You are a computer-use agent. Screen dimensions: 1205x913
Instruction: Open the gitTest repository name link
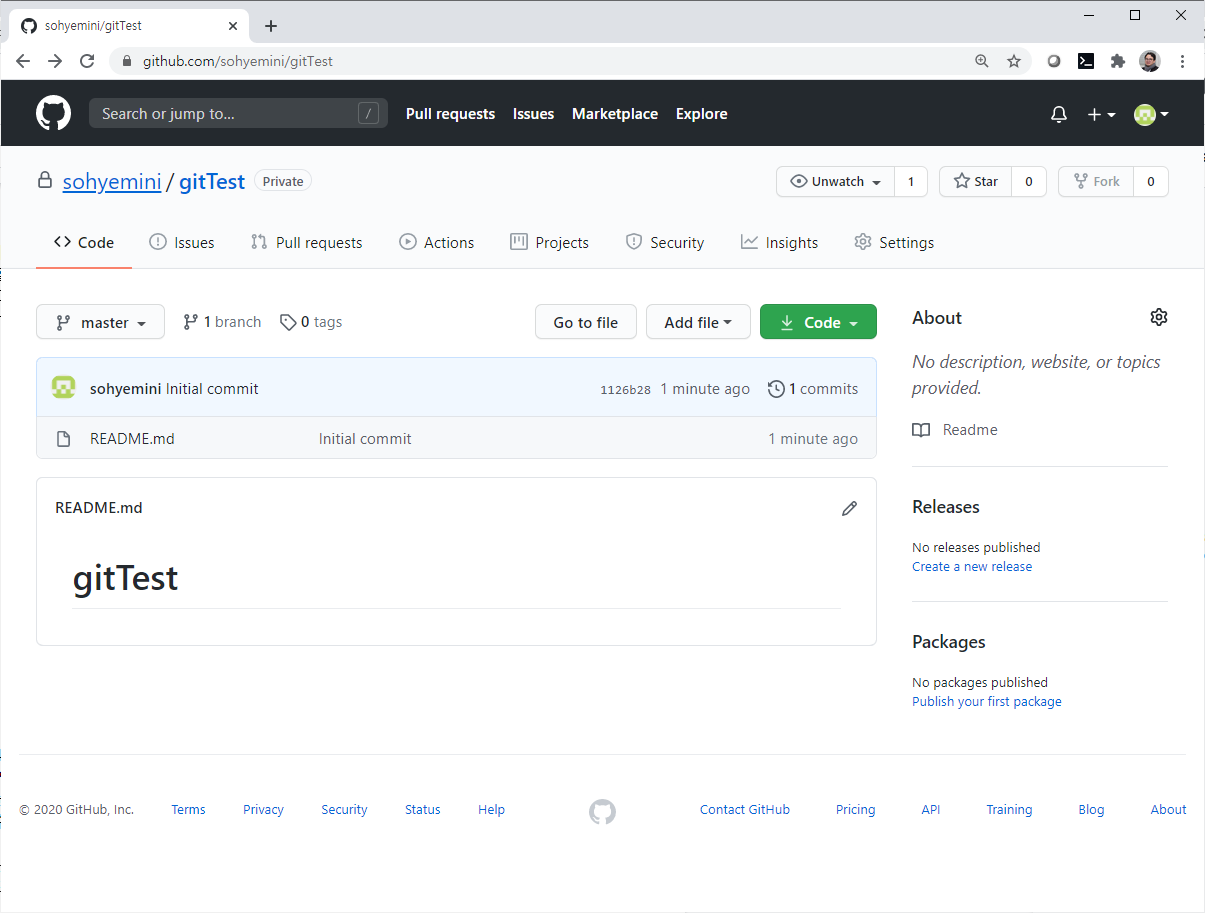pyautogui.click(x=212, y=182)
